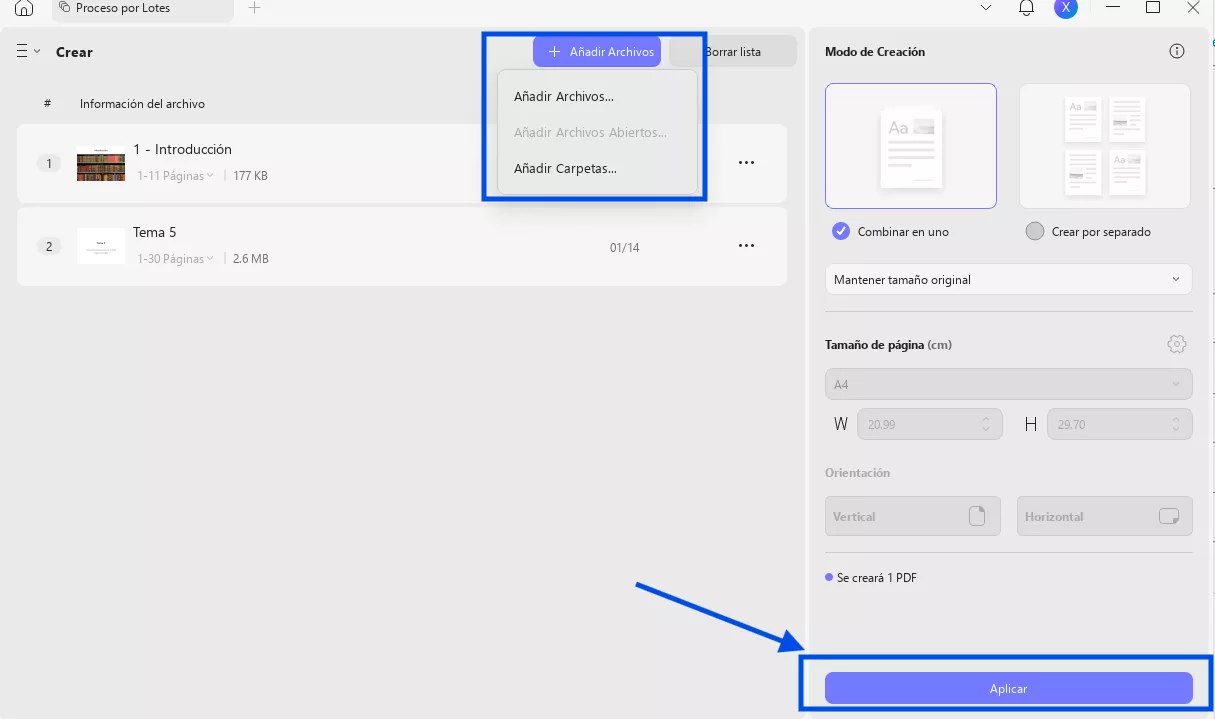
Task: Adjust the width stepper arrows
Action: [x=987, y=424]
